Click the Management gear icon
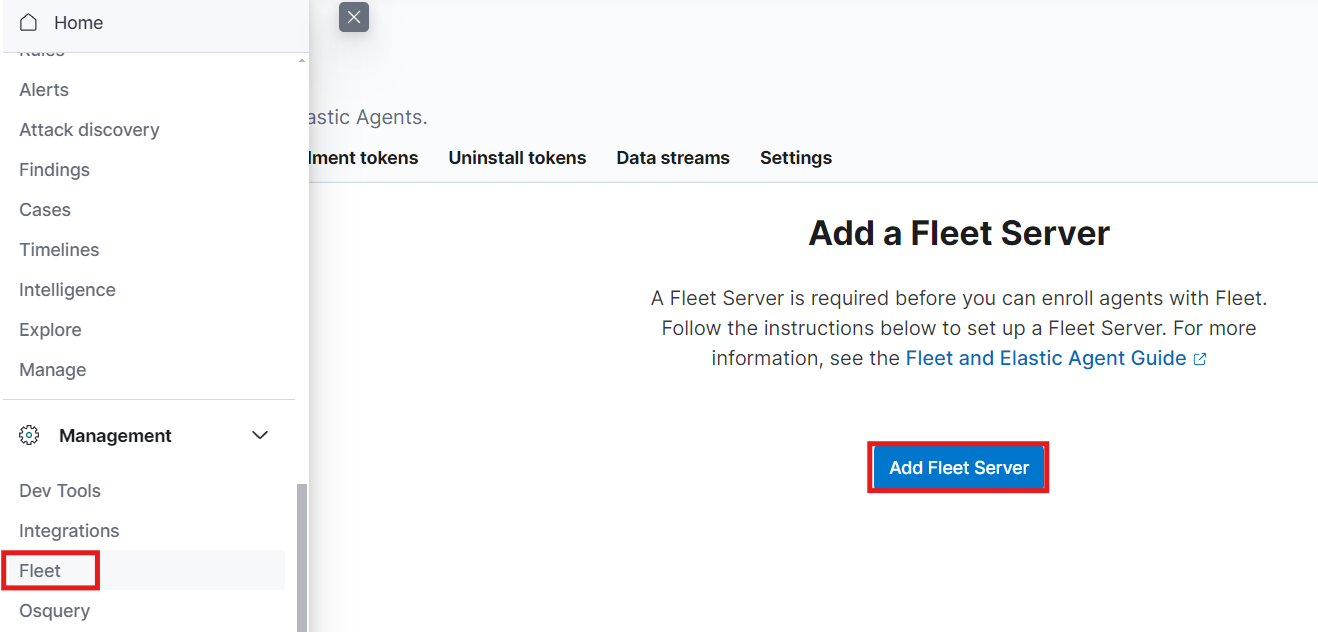1318x632 pixels. pyautogui.click(x=29, y=436)
